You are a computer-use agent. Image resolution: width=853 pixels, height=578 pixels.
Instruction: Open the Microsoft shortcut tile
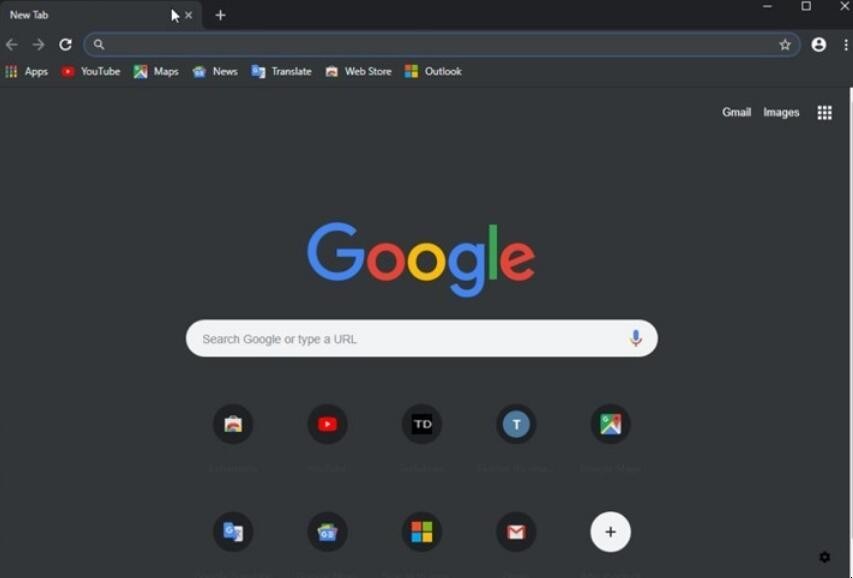tap(422, 532)
